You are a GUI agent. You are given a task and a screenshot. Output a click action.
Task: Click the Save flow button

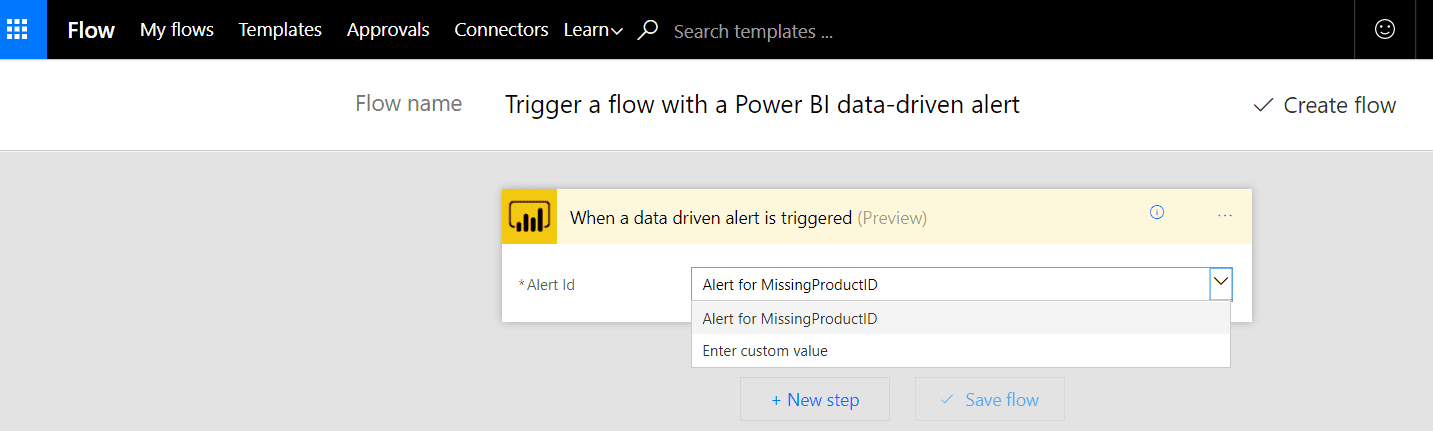tap(990, 399)
